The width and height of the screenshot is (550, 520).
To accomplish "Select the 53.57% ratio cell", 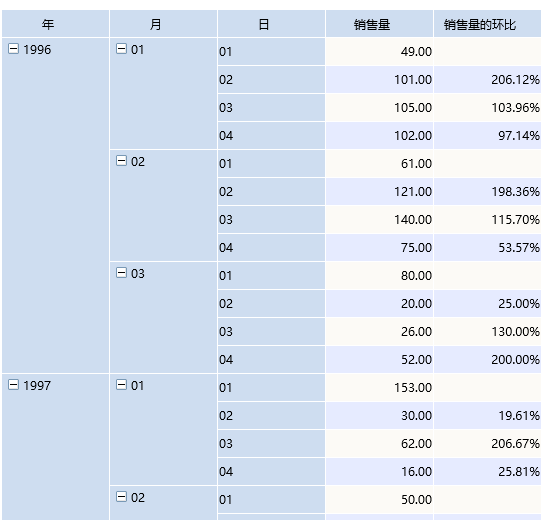I will 488,248.
